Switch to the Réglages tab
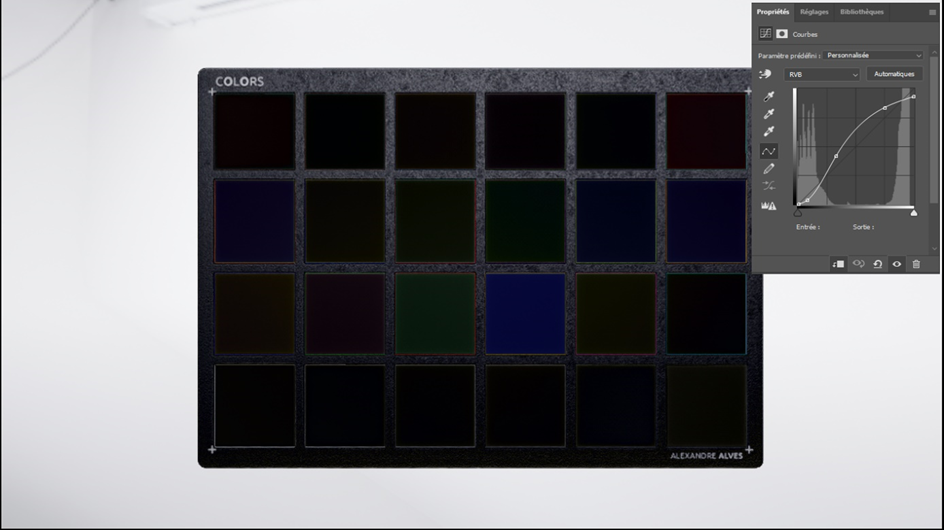Image resolution: width=944 pixels, height=530 pixels. (814, 12)
